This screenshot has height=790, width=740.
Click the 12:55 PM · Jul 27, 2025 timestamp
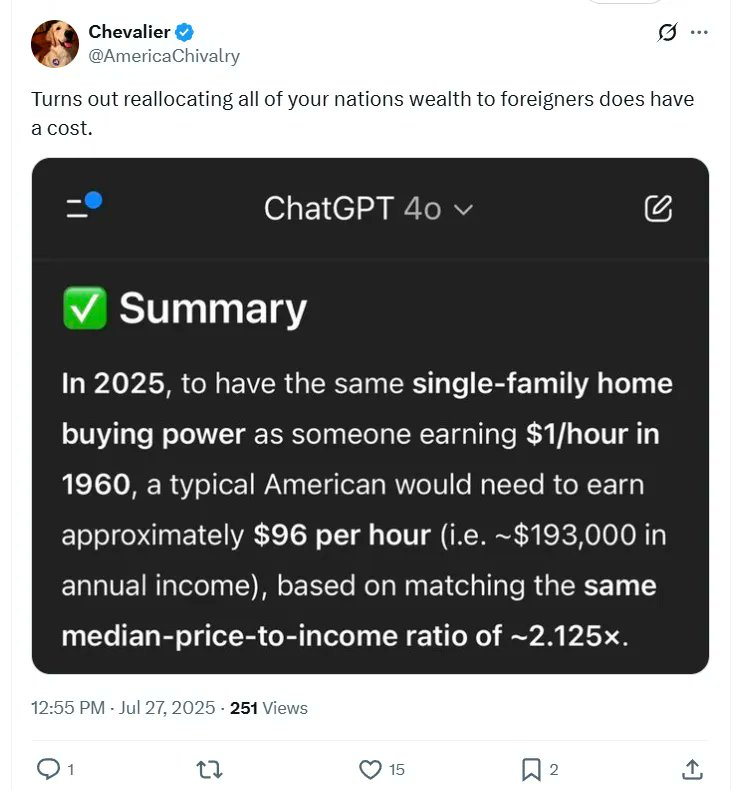123,708
